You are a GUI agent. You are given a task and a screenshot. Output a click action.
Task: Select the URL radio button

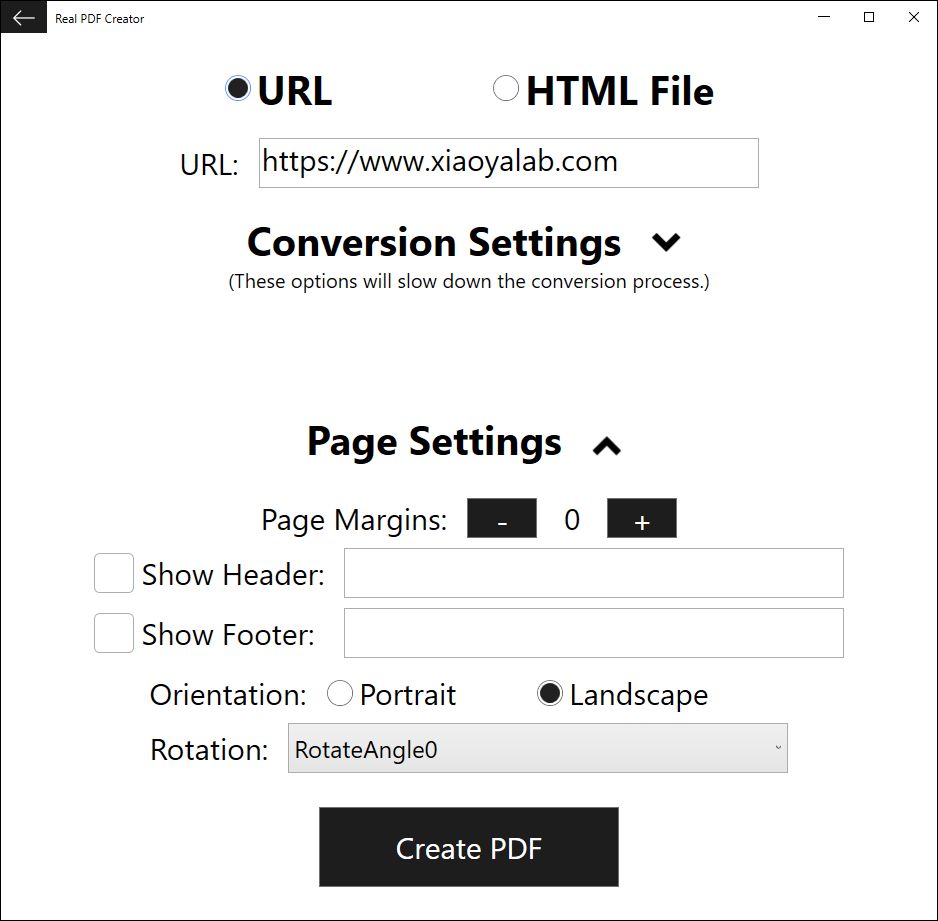click(237, 88)
